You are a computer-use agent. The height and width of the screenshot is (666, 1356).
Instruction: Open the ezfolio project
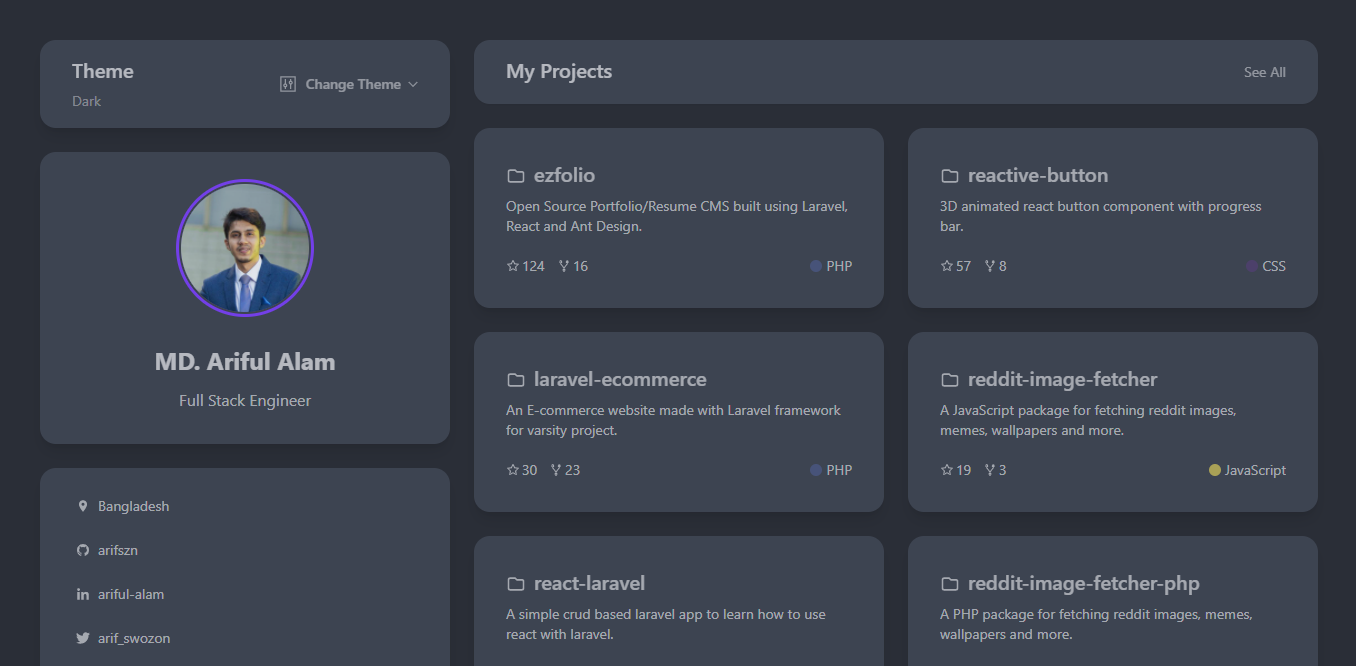click(x=564, y=175)
